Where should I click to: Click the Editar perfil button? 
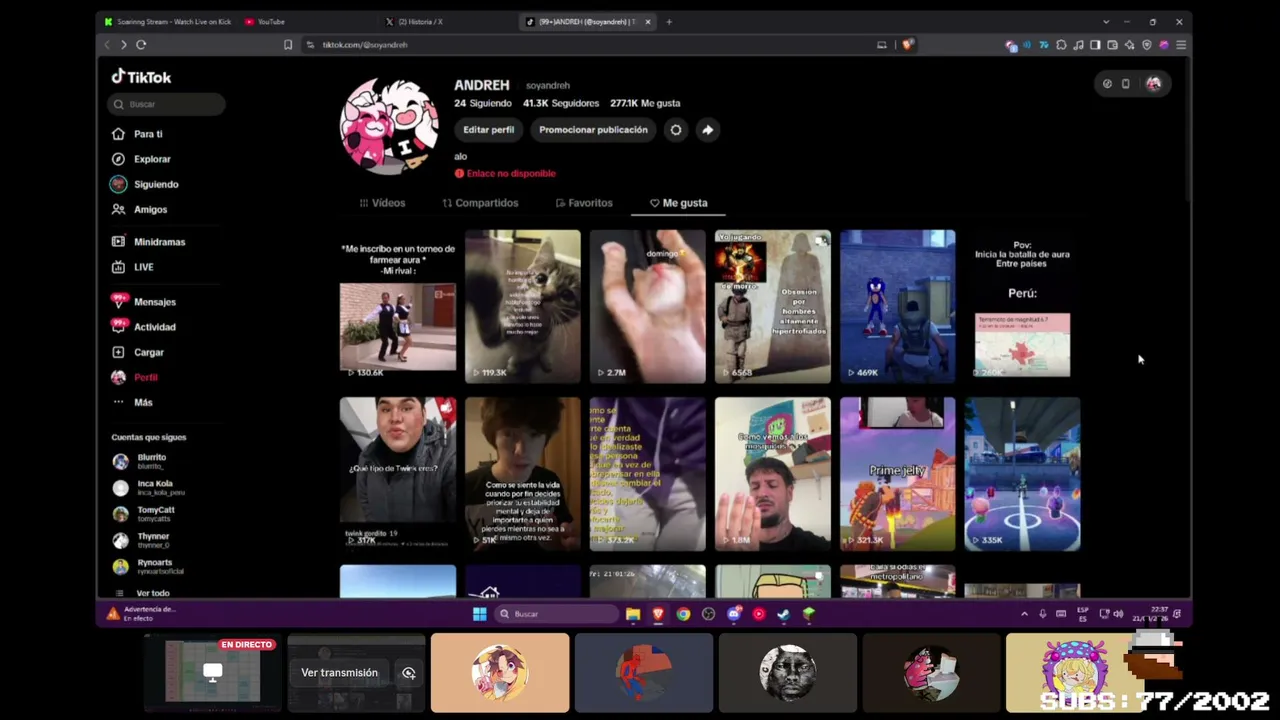click(x=488, y=130)
